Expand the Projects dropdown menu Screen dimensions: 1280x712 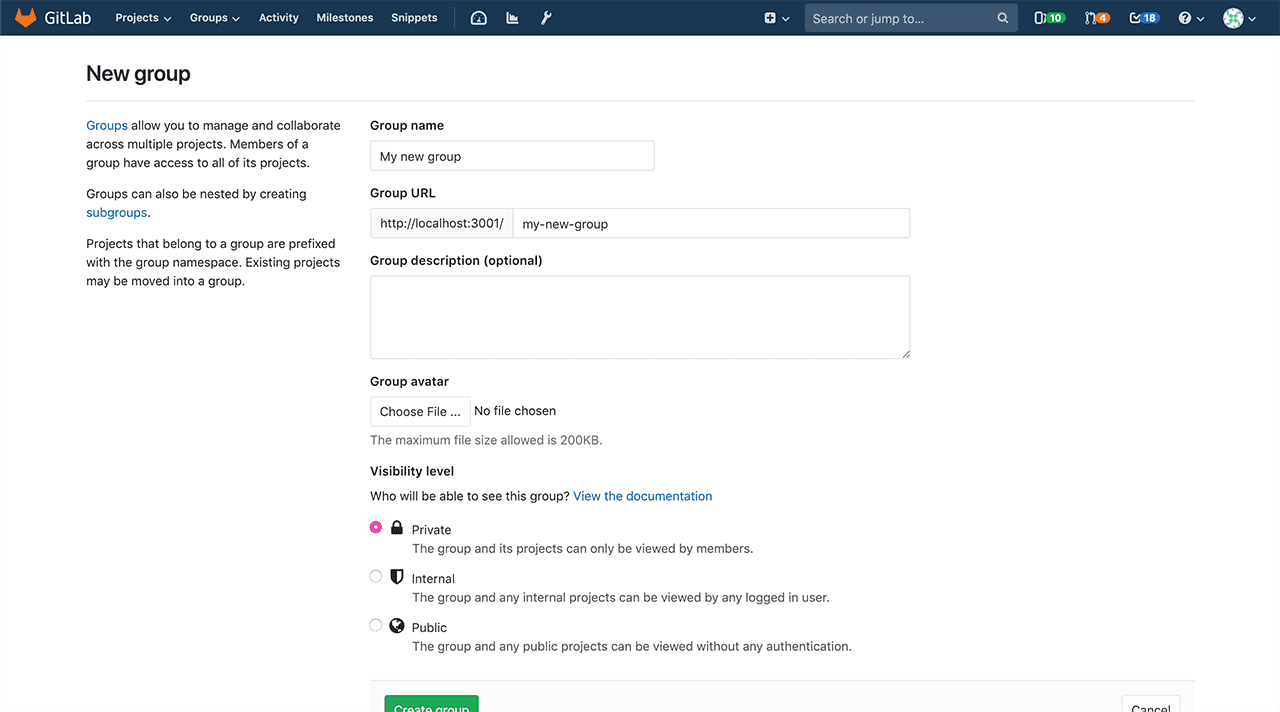coord(143,18)
